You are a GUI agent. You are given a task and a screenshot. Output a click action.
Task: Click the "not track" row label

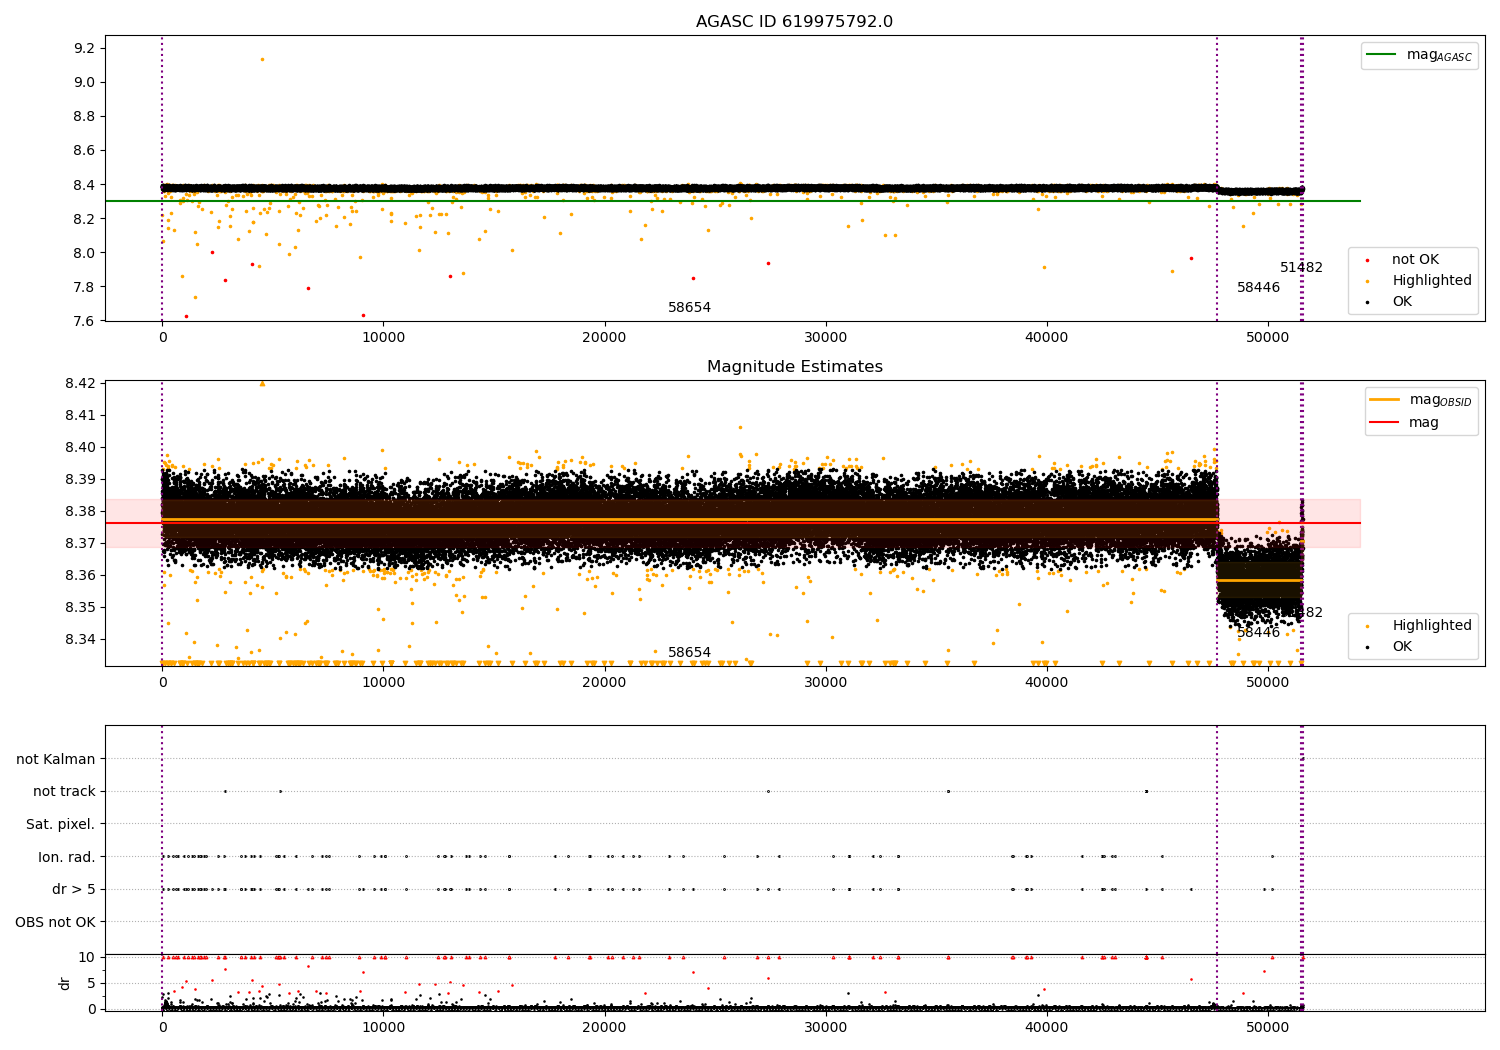click(64, 792)
